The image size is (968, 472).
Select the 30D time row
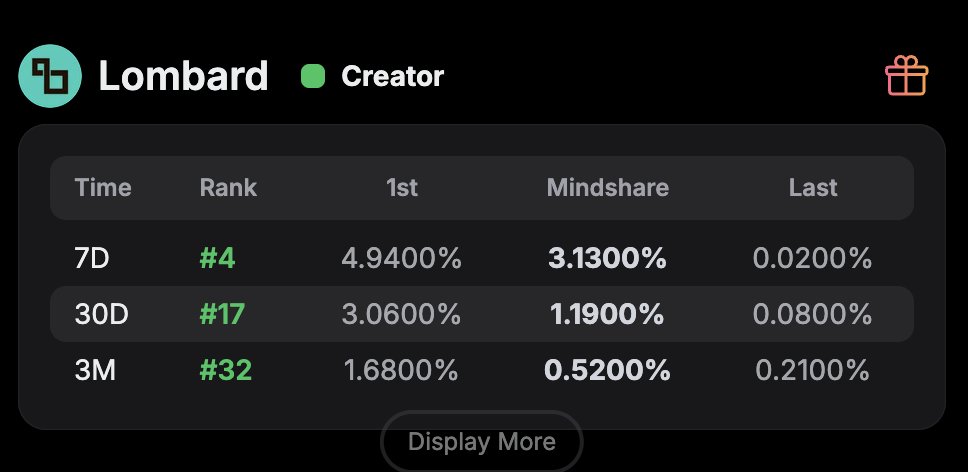[102, 314]
